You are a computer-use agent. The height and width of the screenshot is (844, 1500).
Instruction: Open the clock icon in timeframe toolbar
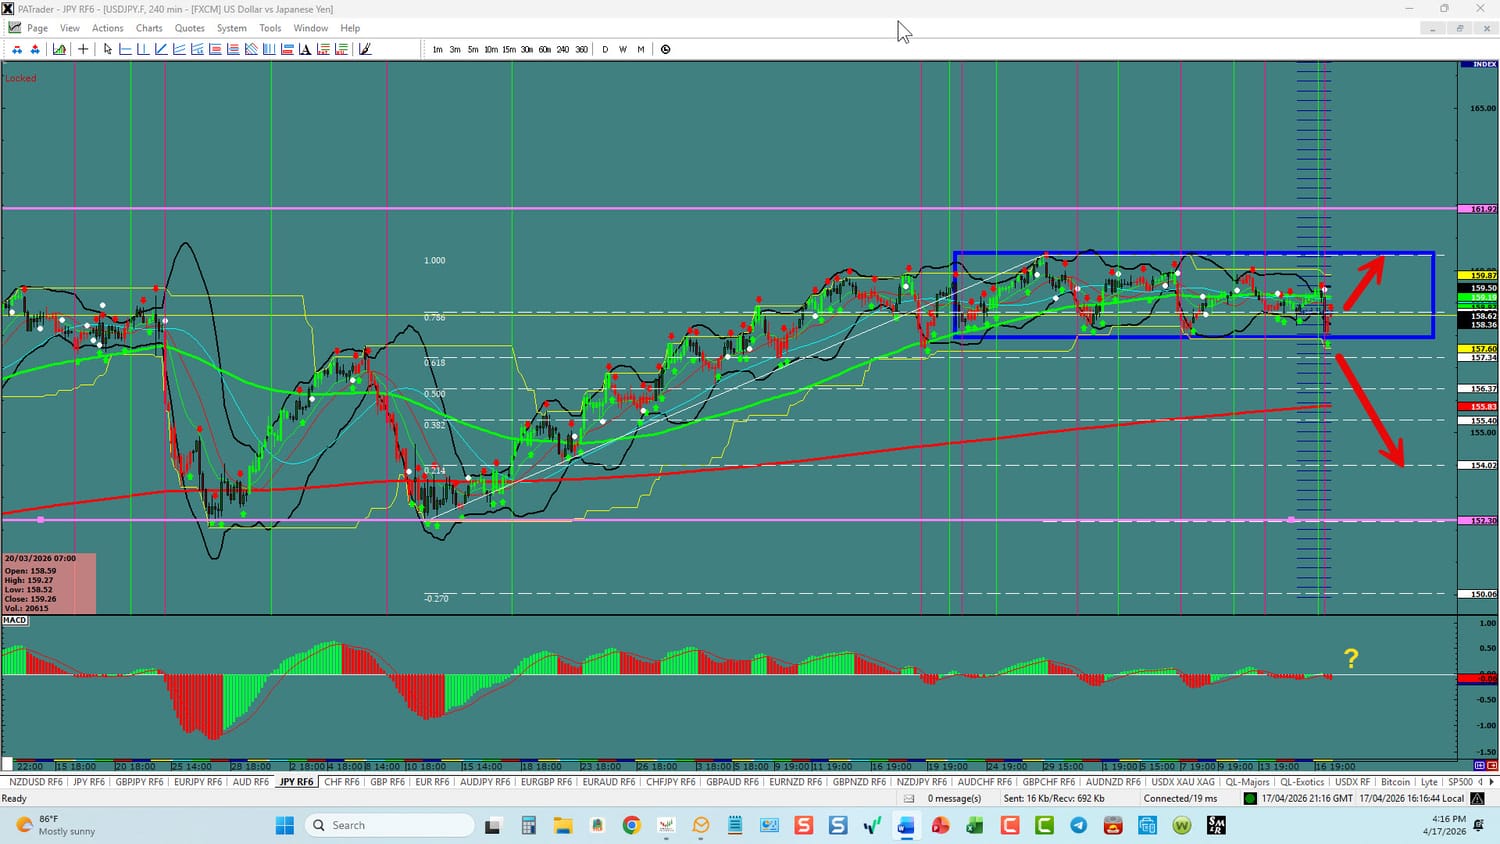[666, 49]
